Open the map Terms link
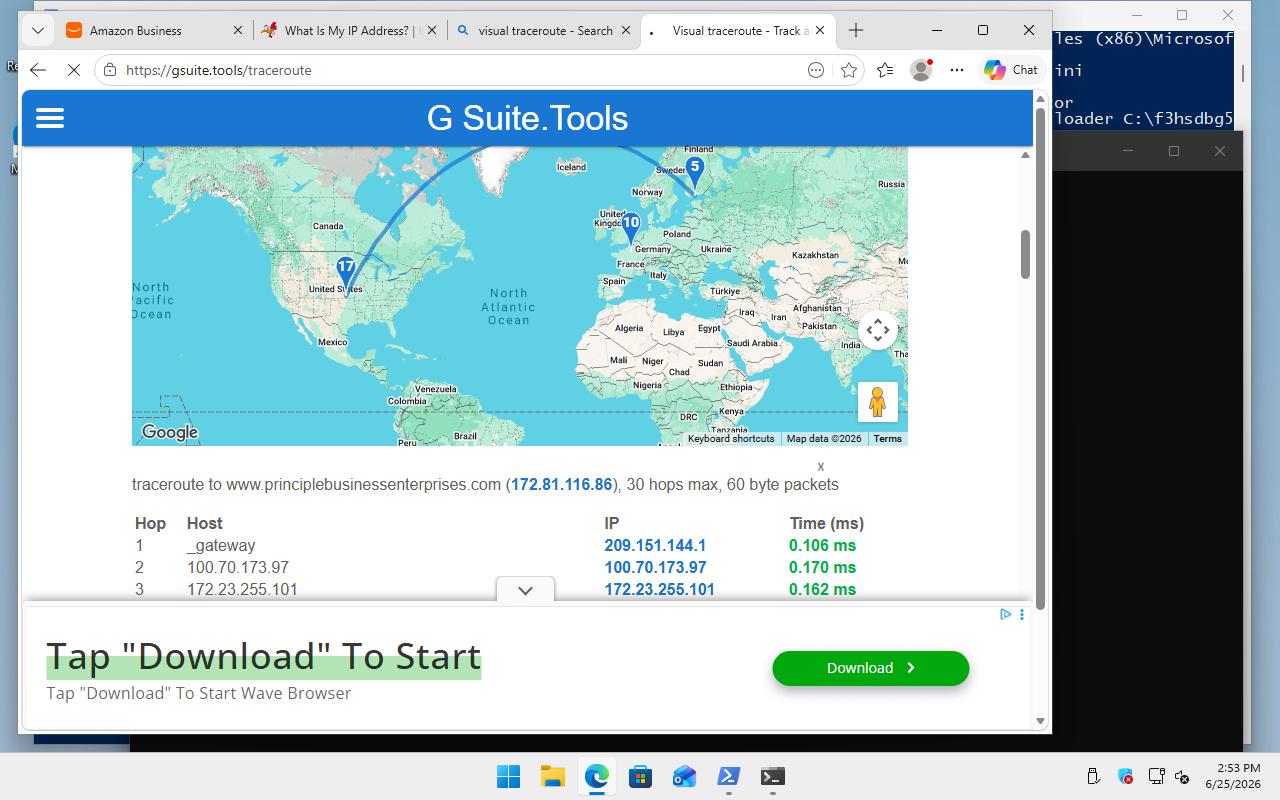 [887, 439]
